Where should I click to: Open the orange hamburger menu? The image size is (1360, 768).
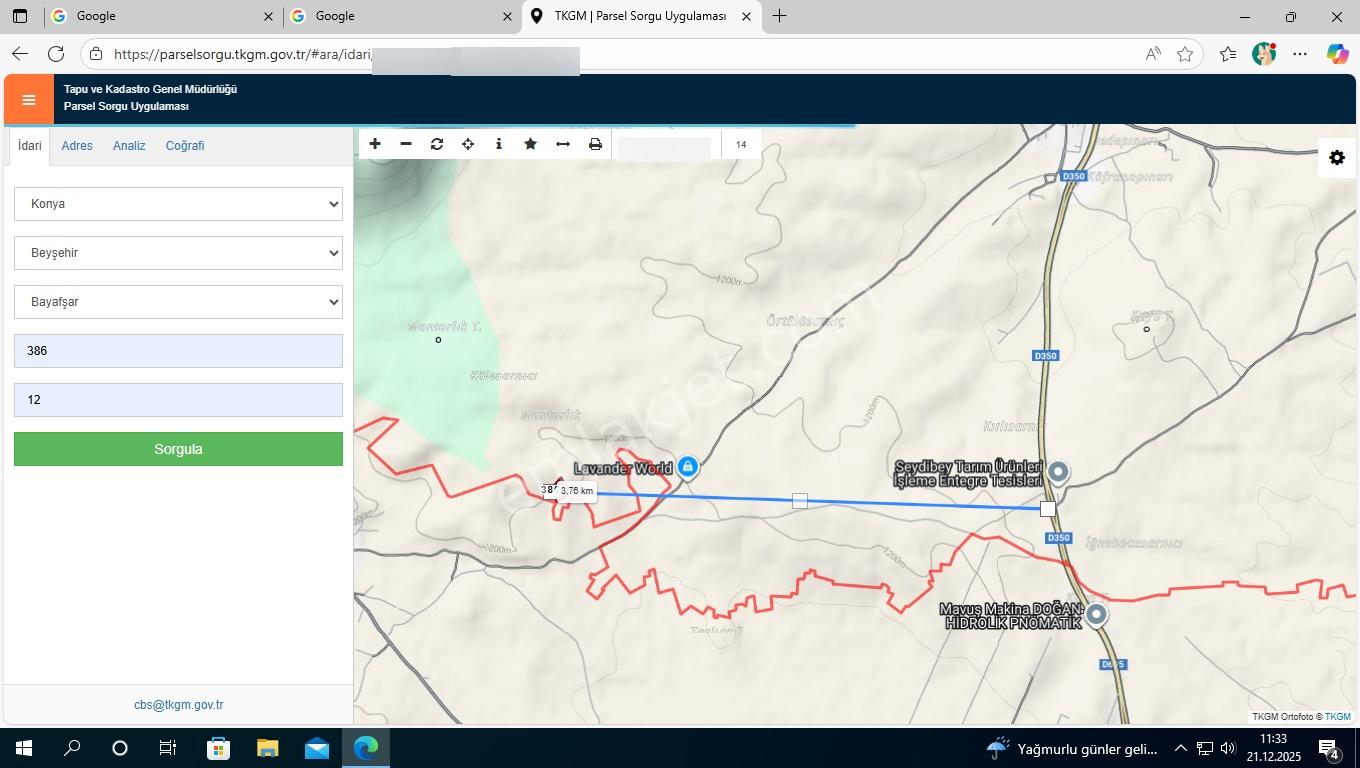[x=29, y=99]
